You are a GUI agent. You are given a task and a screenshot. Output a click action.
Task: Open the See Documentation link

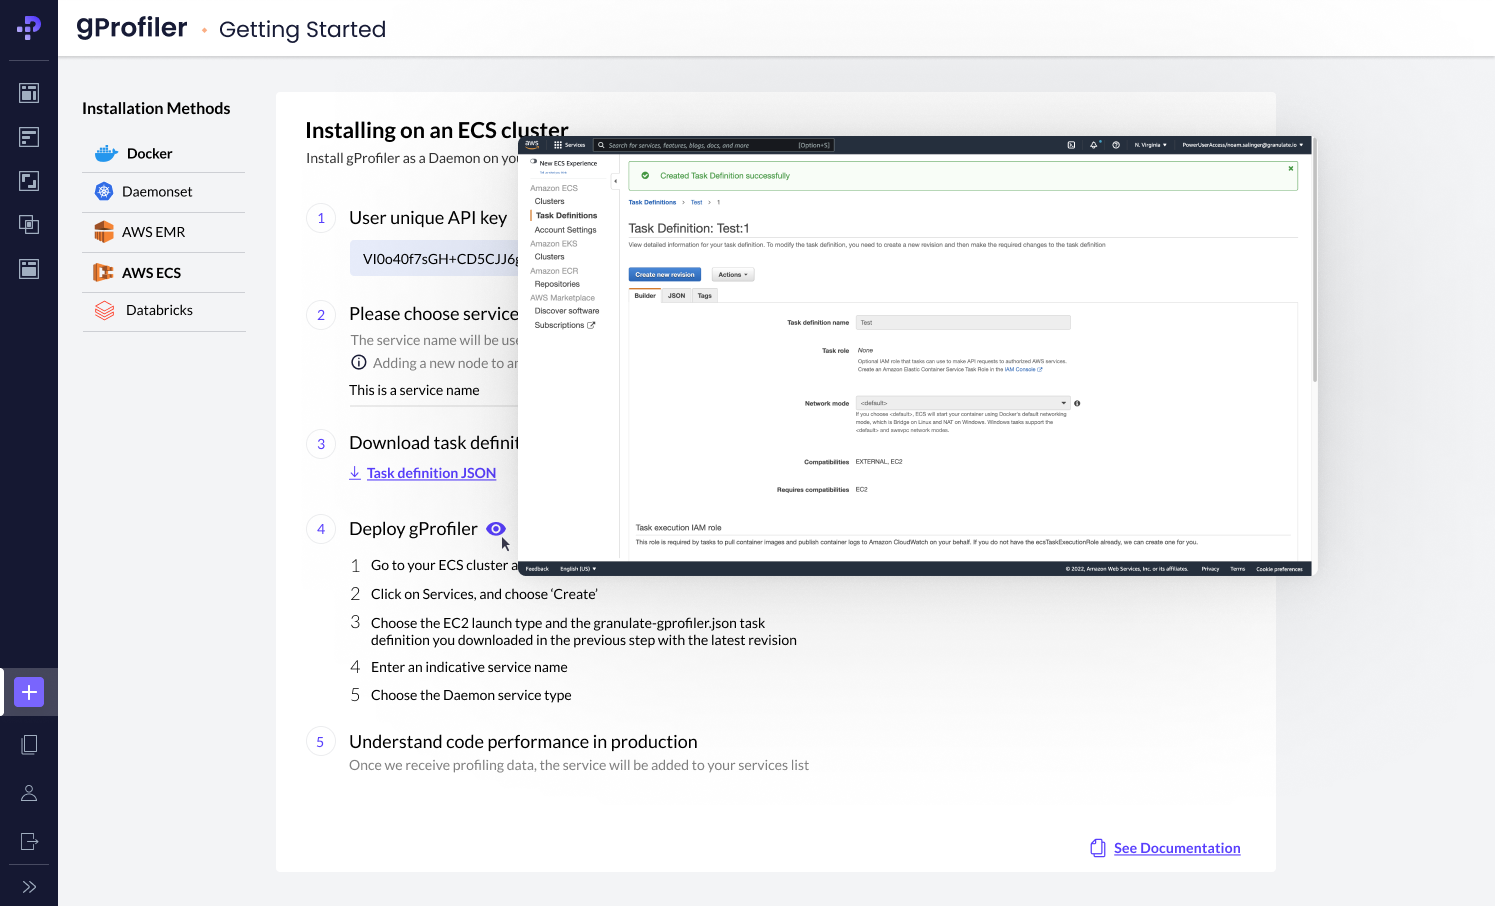pos(1176,848)
